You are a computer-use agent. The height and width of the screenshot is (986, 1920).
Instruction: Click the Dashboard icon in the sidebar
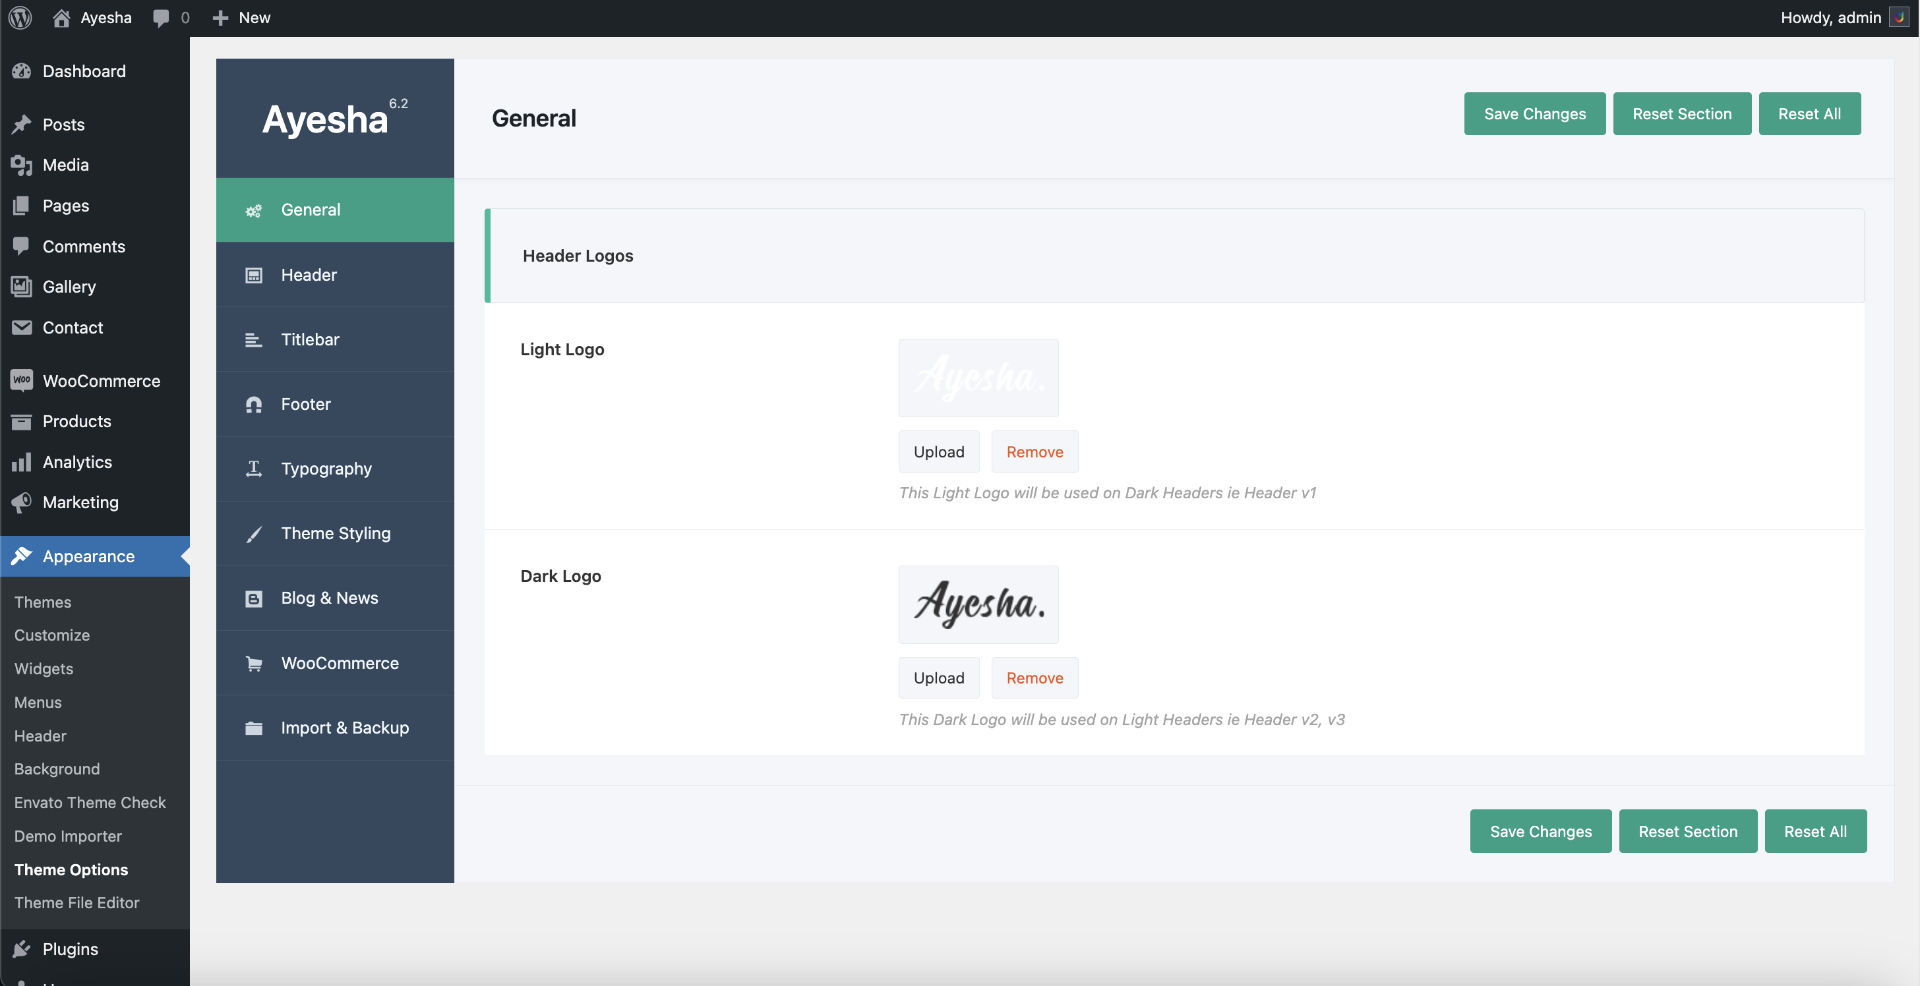[x=21, y=71]
